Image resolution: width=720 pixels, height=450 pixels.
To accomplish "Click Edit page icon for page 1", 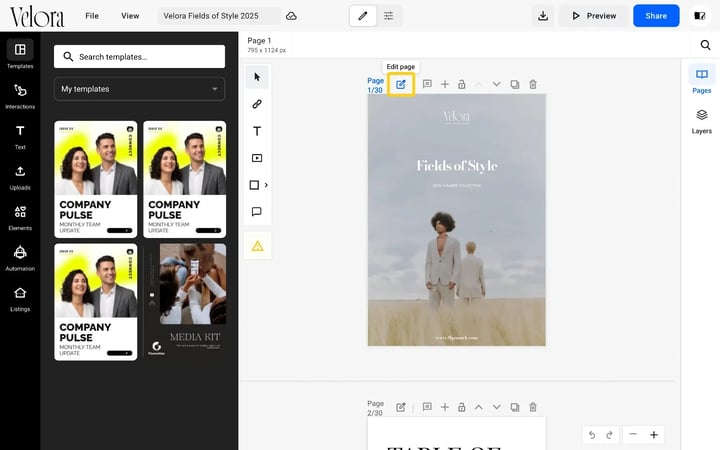I will tap(401, 84).
